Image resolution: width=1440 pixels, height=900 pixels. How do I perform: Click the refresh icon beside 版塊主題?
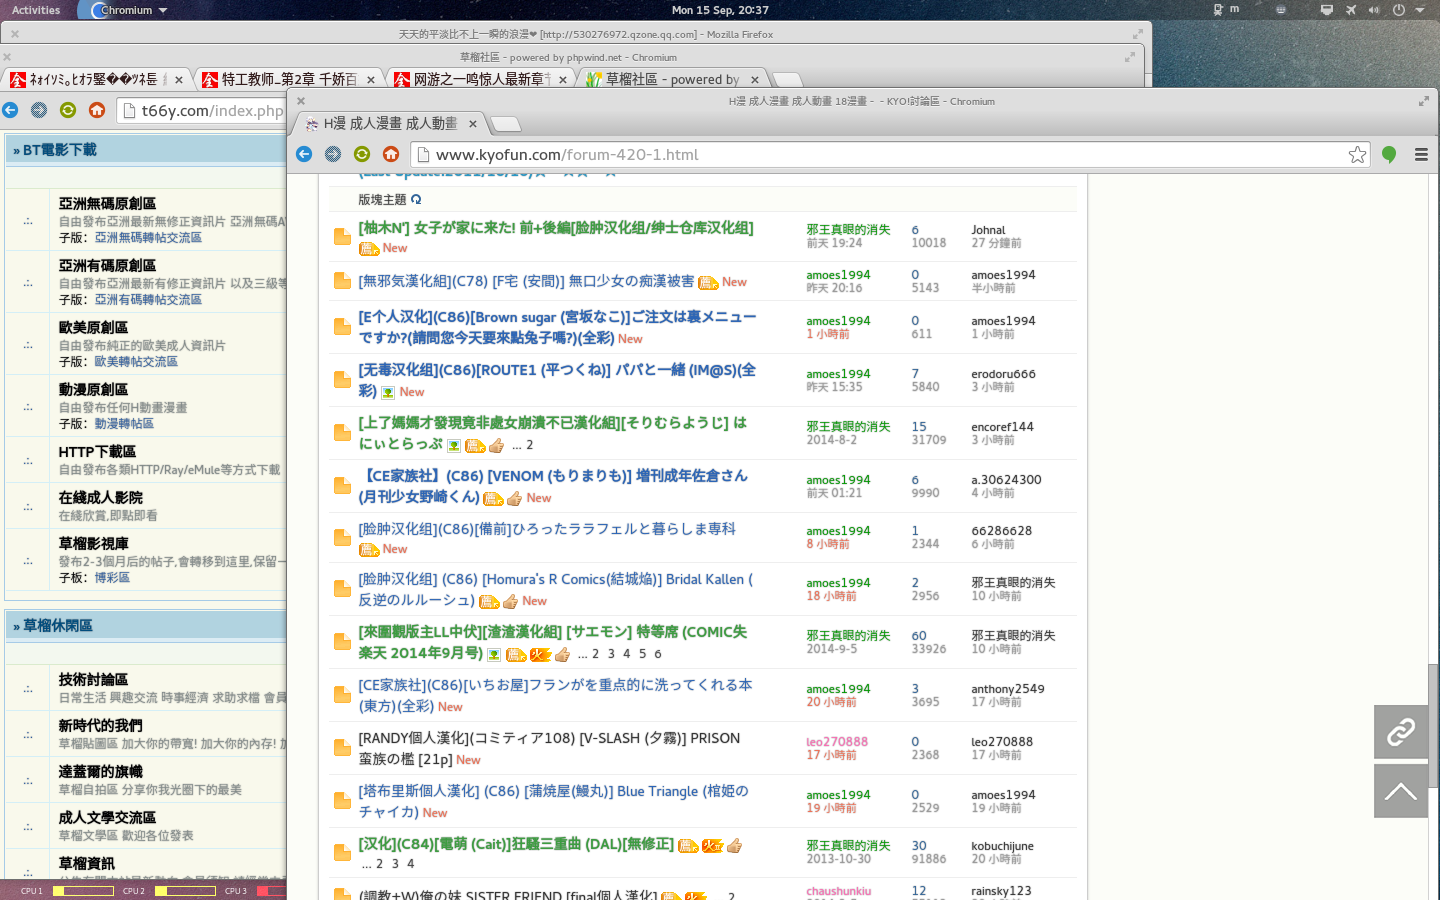click(x=416, y=199)
